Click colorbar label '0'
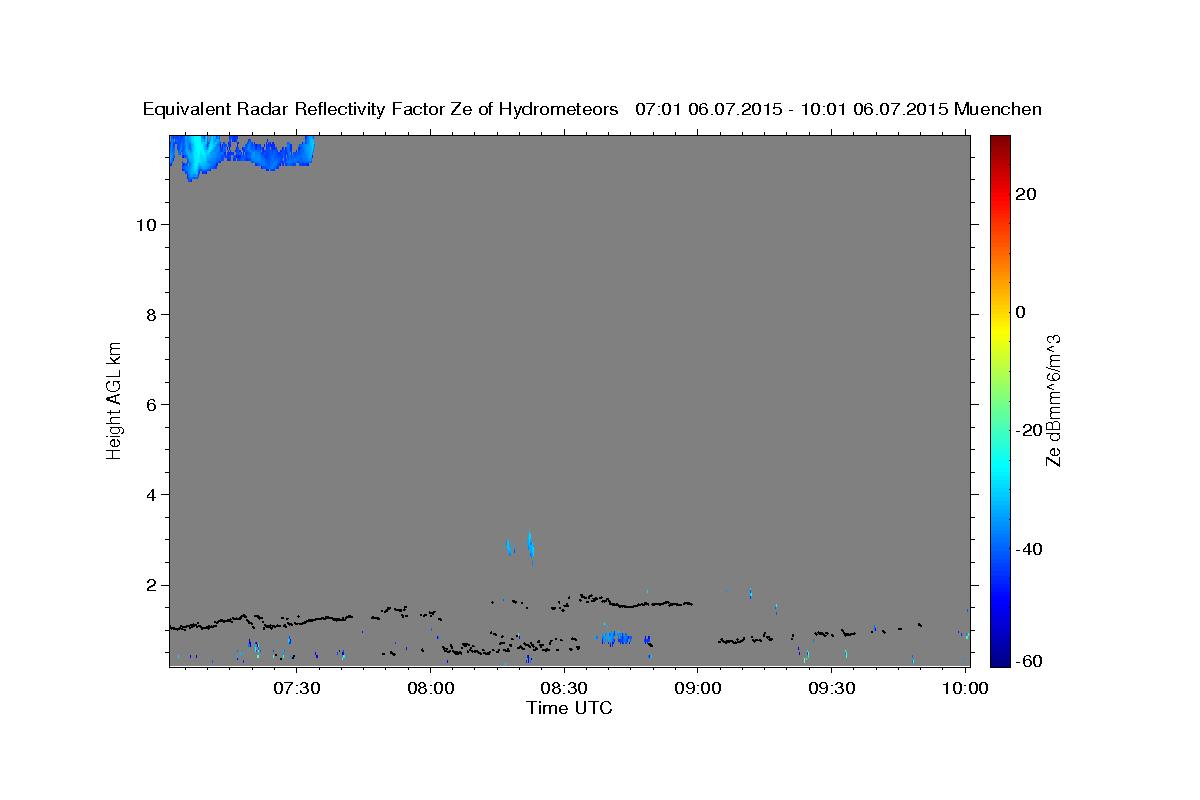The image size is (1200, 800). click(1021, 312)
